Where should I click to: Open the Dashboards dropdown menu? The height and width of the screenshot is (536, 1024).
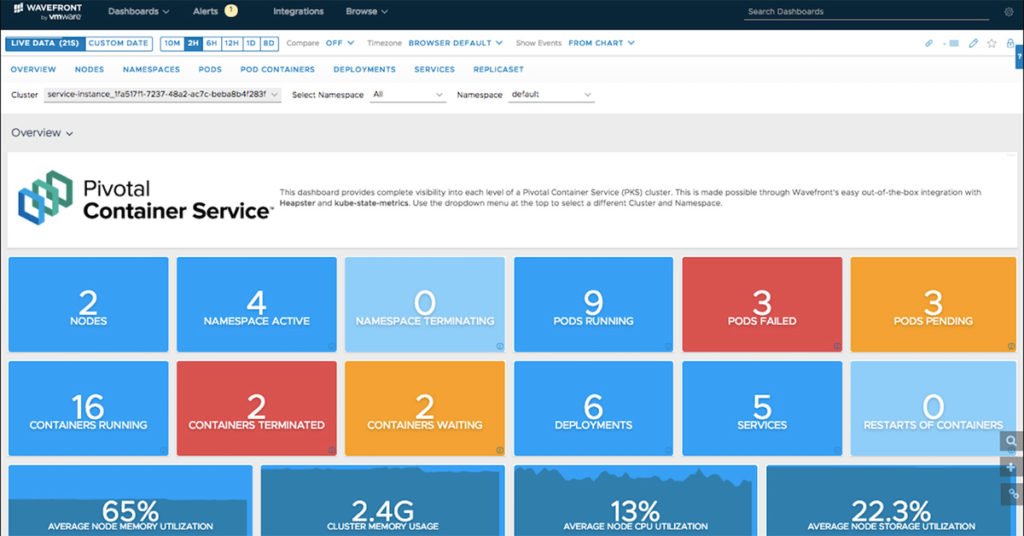(x=138, y=12)
